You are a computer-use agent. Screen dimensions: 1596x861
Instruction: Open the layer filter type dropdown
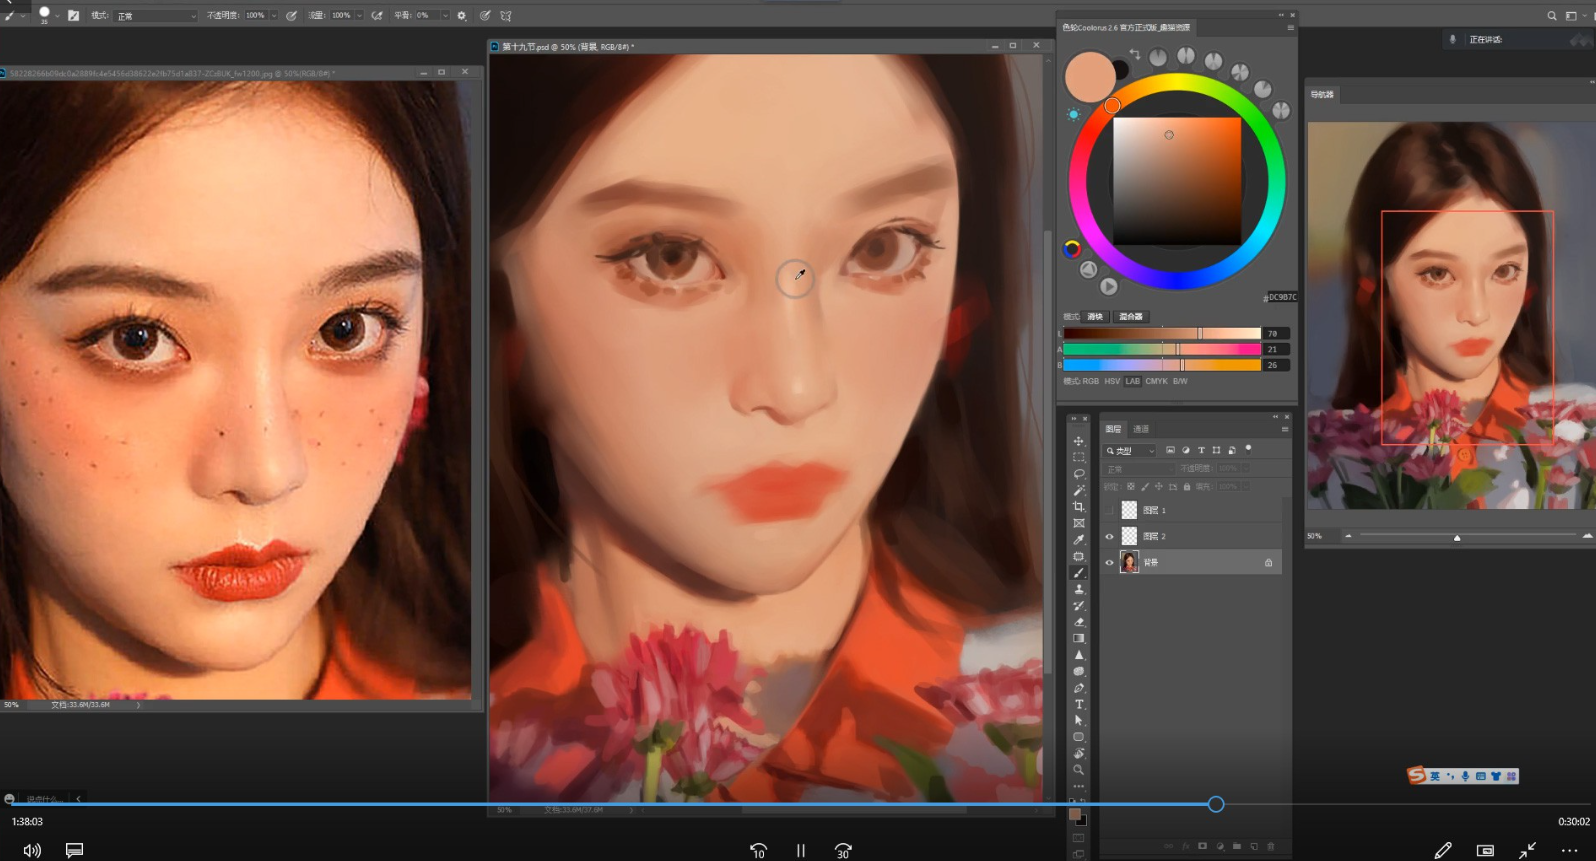[1130, 451]
